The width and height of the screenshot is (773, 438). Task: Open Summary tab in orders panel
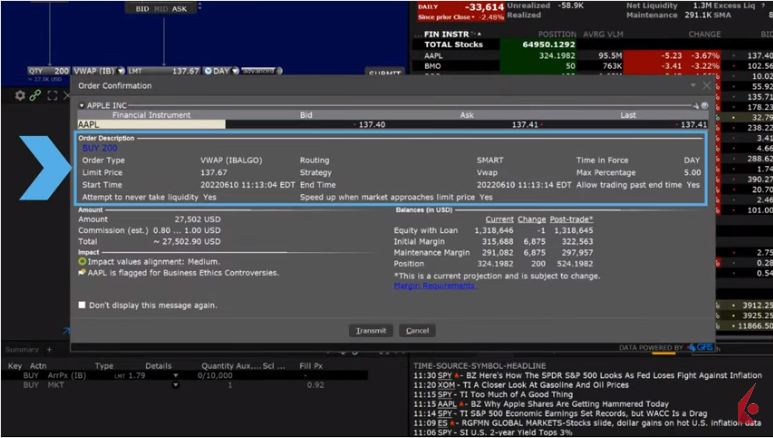pyautogui.click(x=22, y=349)
